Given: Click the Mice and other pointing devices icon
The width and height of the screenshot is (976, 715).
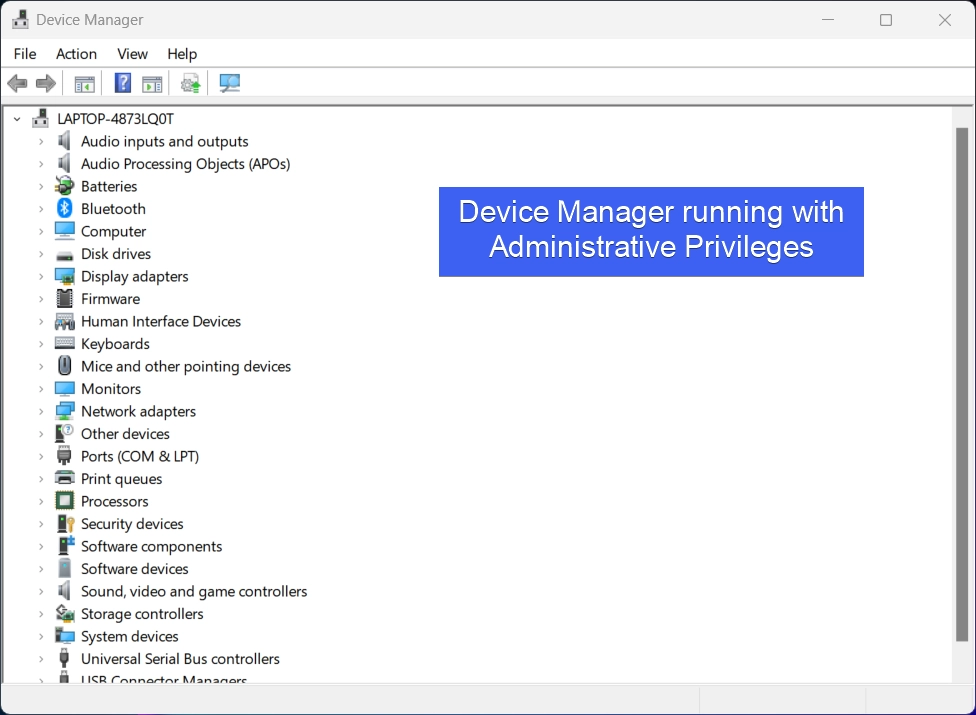Looking at the screenshot, I should [x=64, y=365].
